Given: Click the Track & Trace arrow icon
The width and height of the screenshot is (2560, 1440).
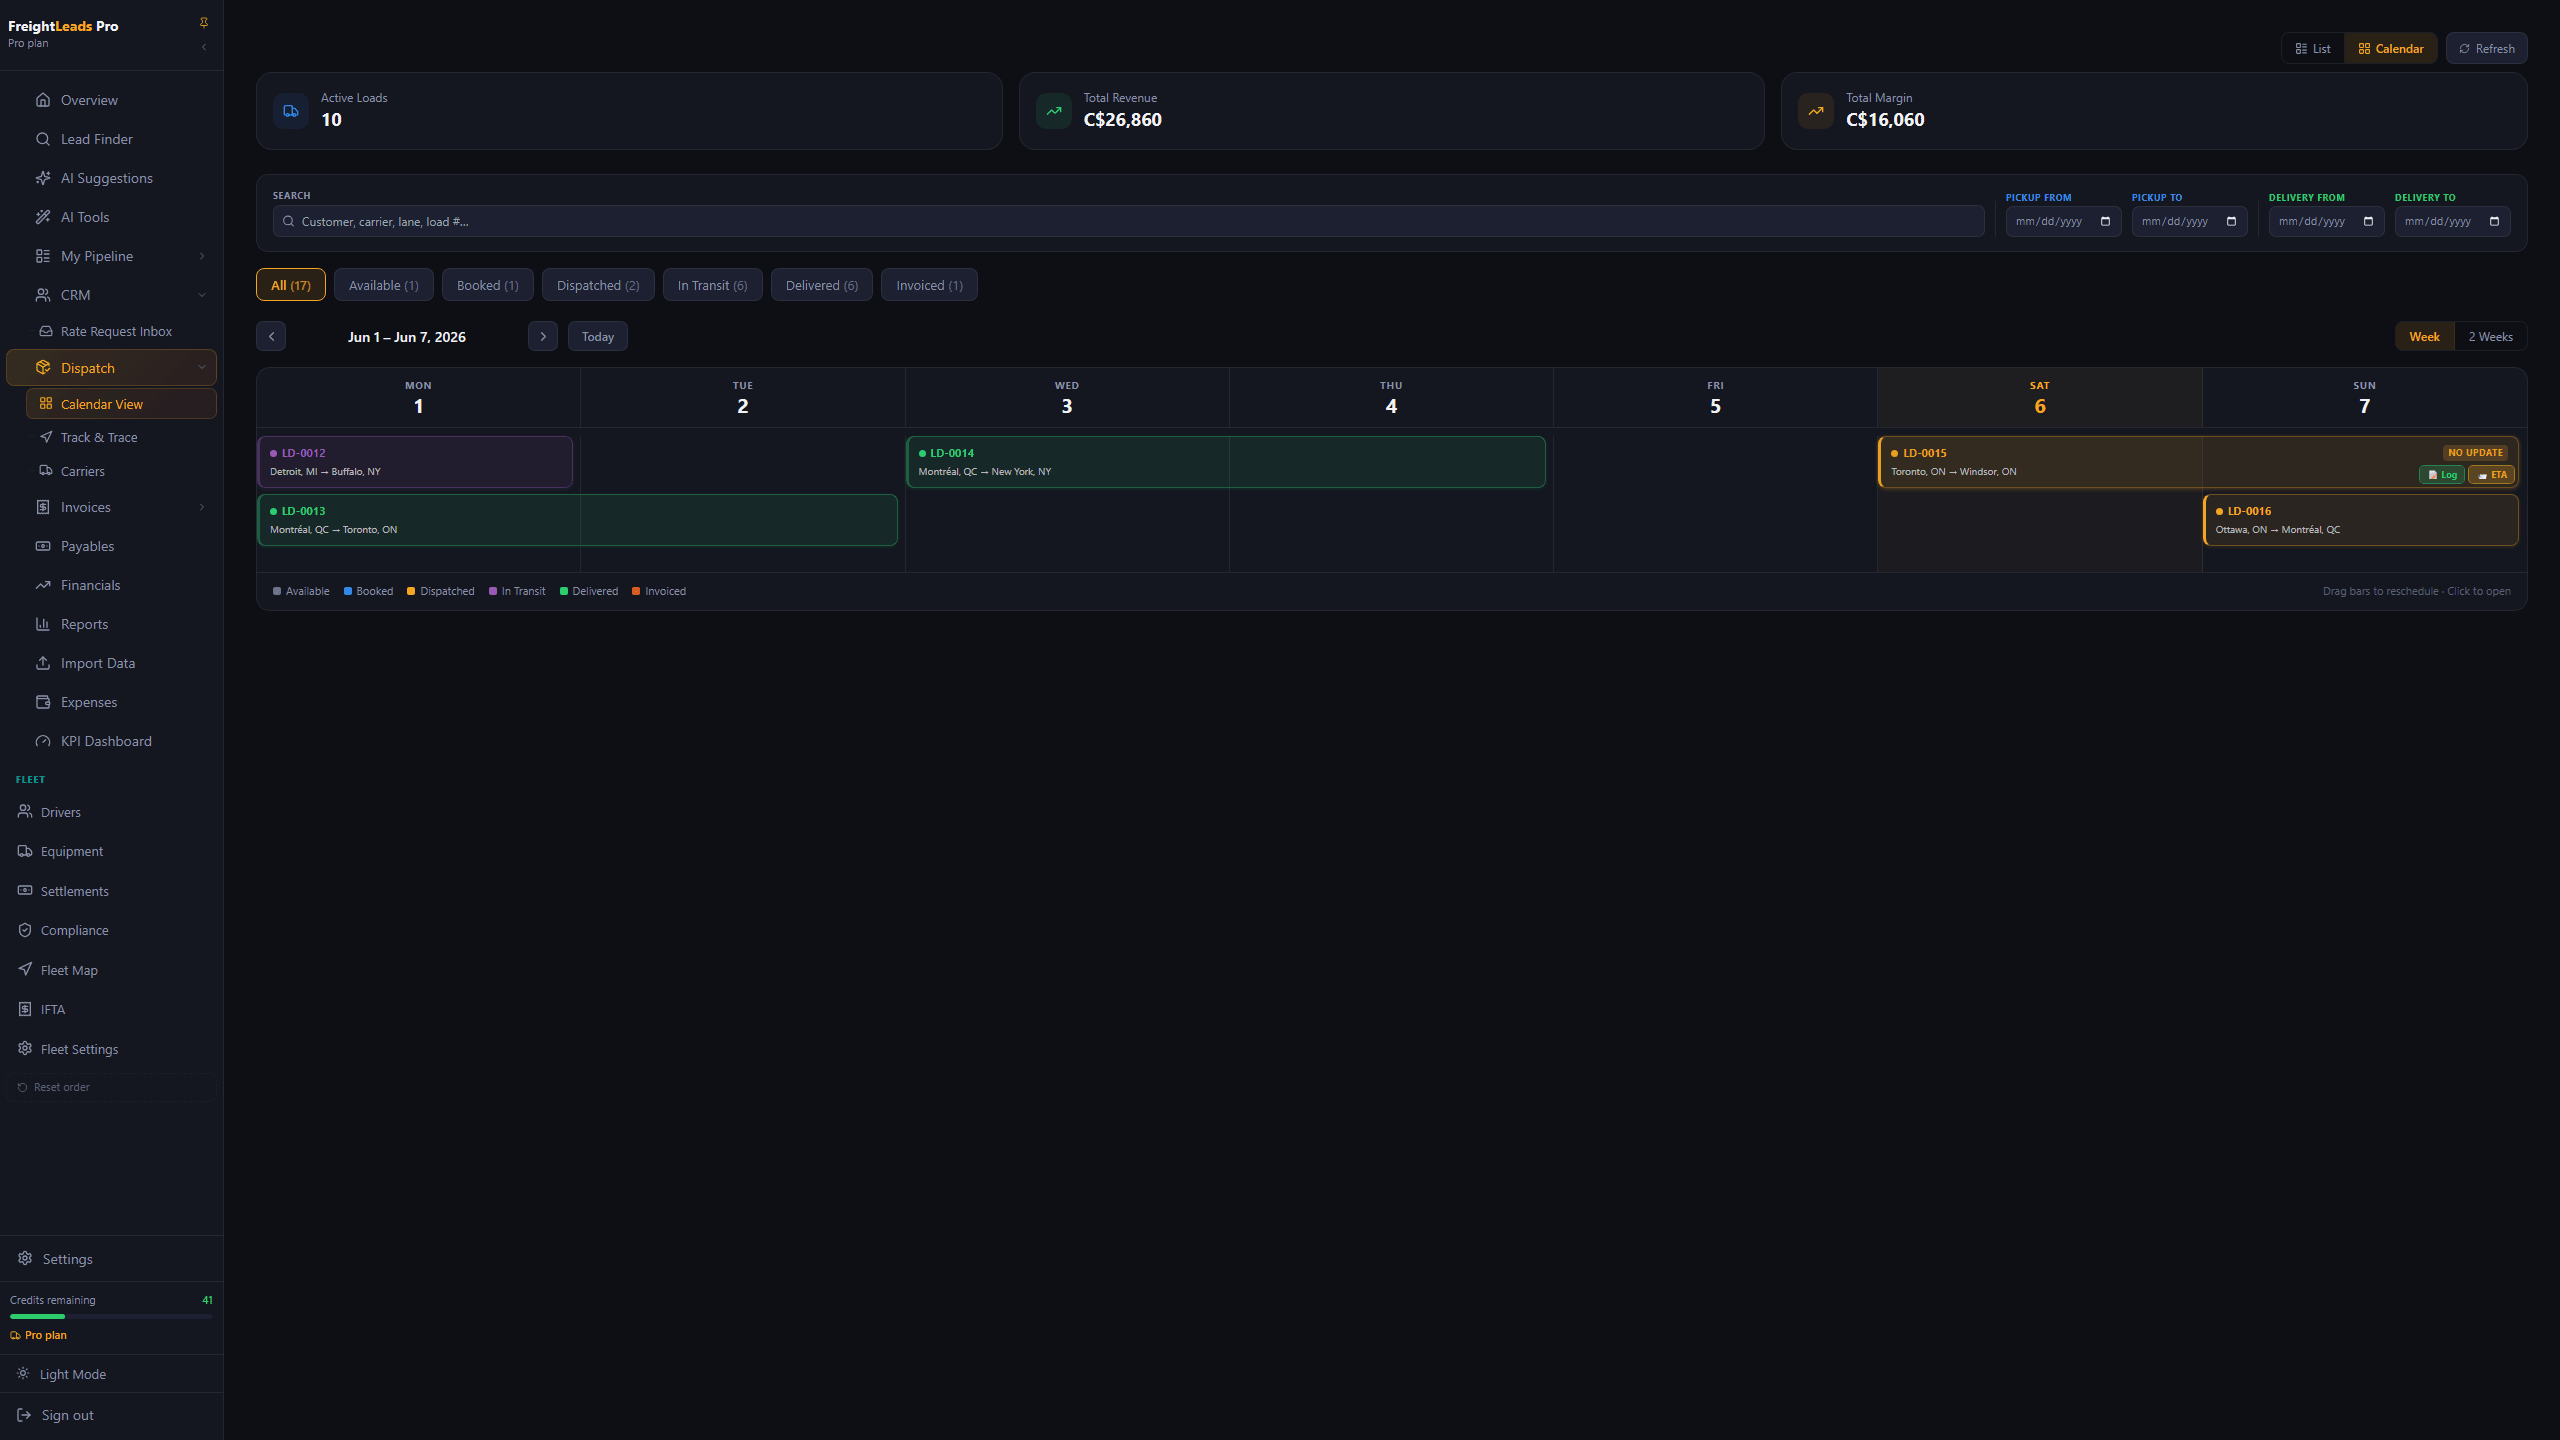Looking at the screenshot, I should click(x=46, y=437).
